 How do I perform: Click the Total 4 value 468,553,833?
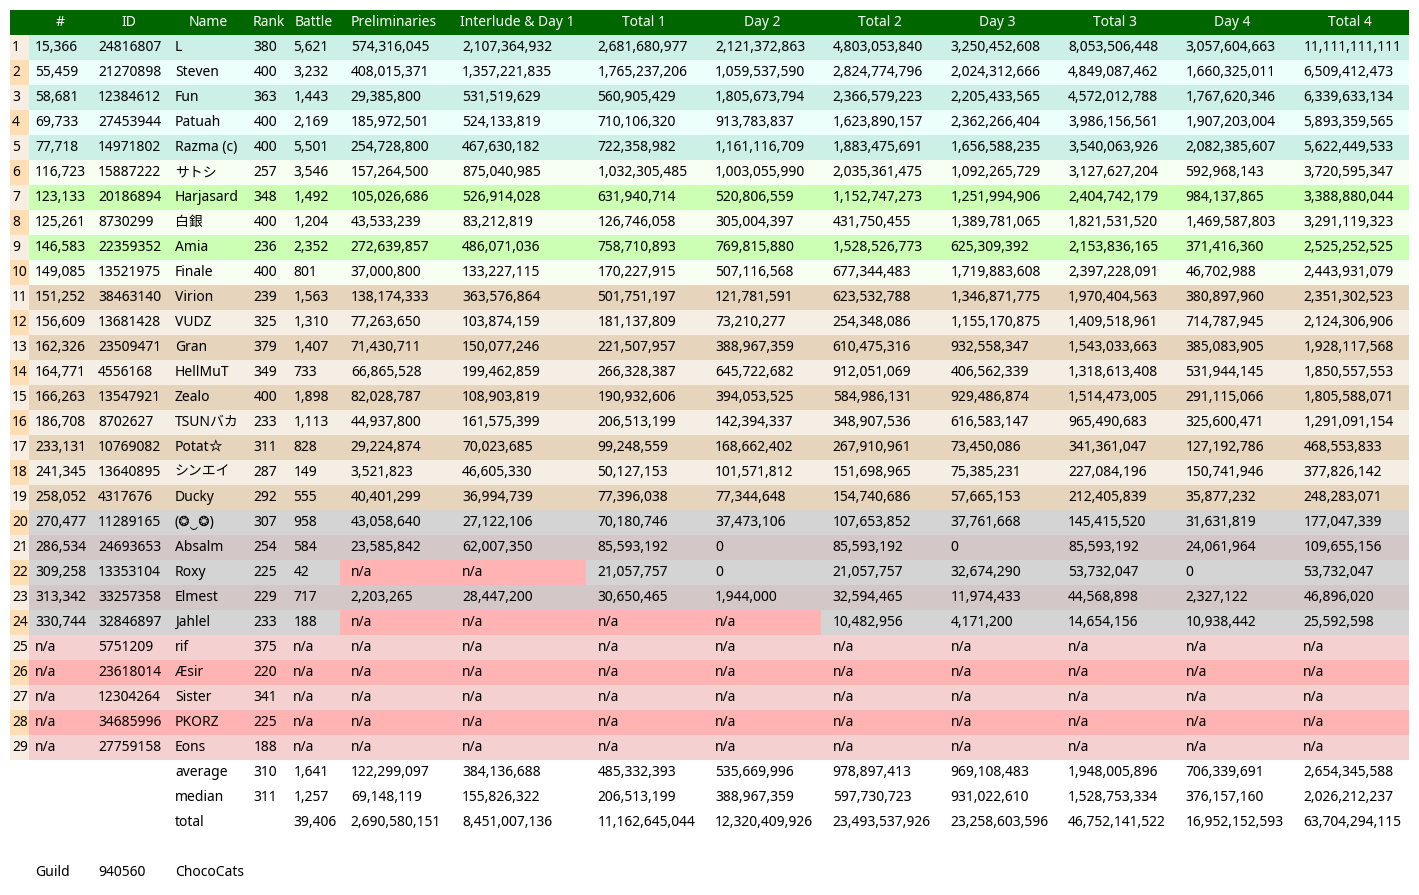coord(1343,446)
